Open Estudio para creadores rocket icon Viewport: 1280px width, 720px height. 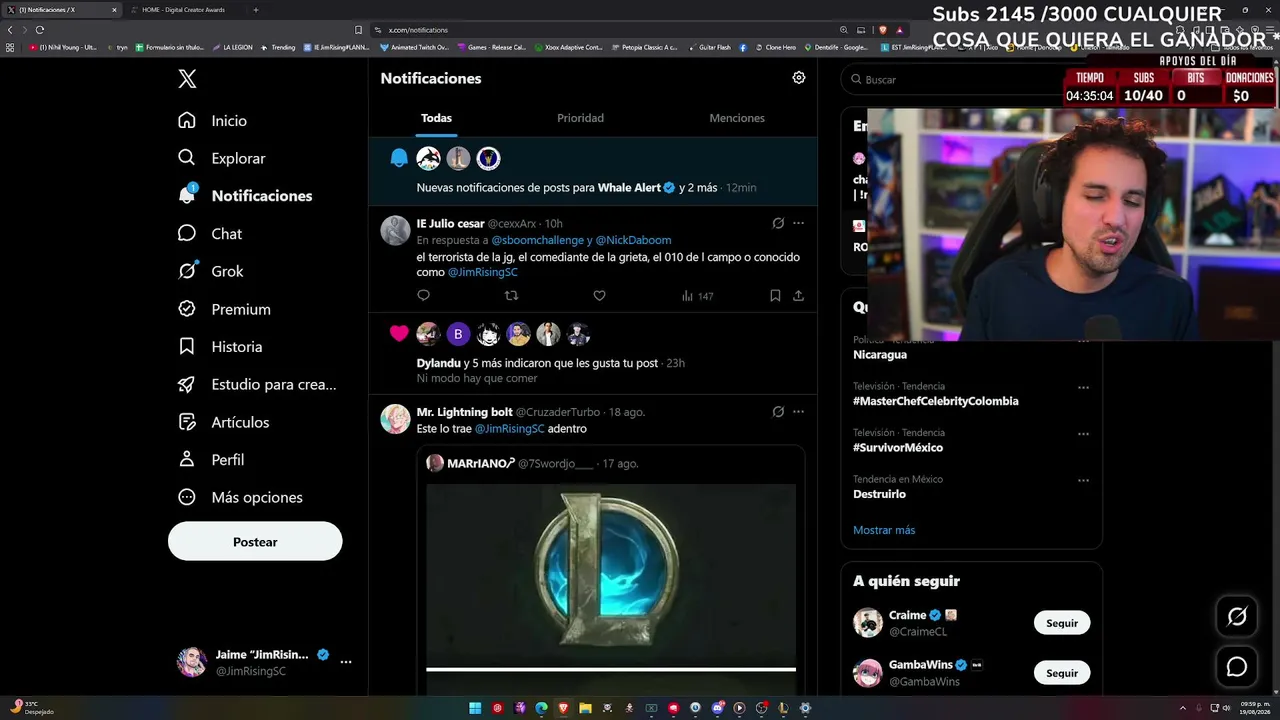[x=187, y=384]
